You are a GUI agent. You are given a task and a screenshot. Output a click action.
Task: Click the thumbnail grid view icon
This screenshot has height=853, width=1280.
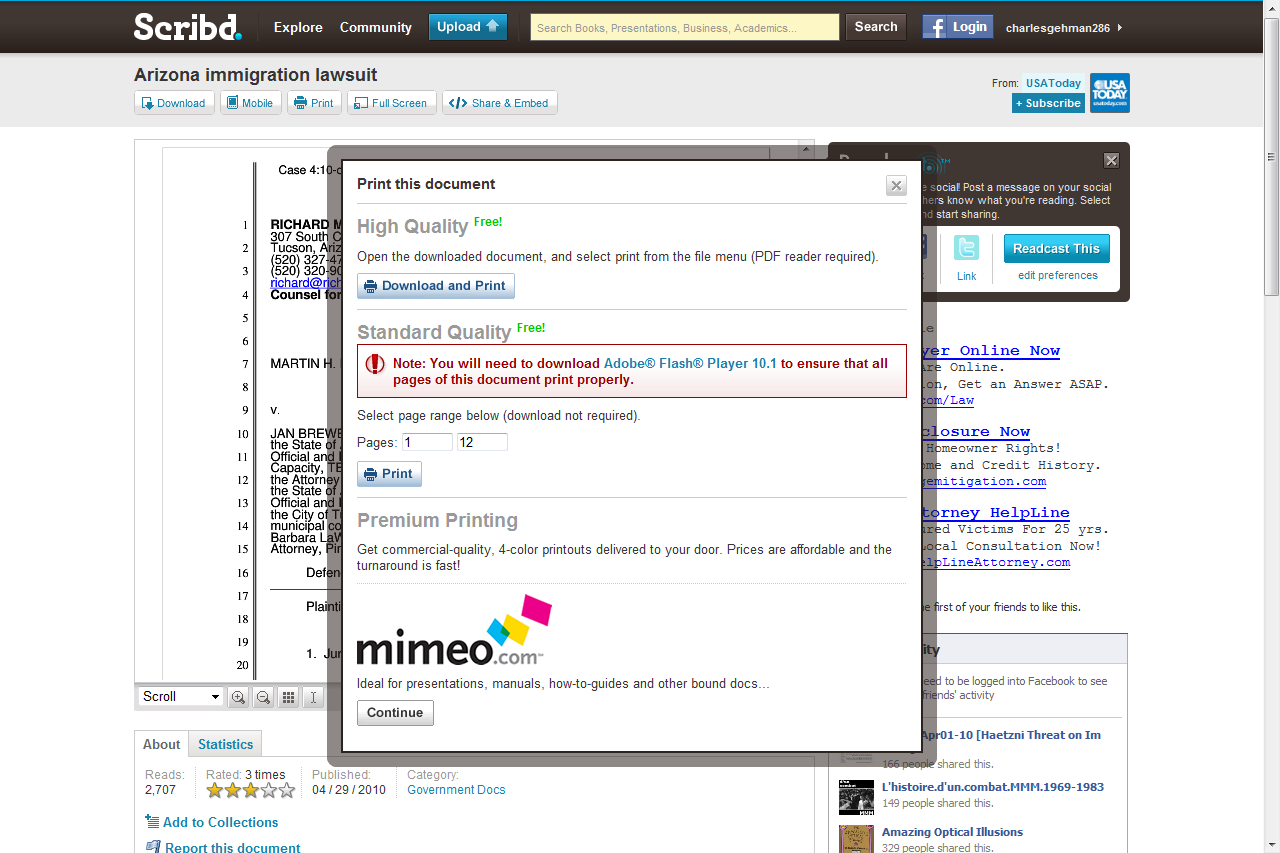tap(288, 698)
